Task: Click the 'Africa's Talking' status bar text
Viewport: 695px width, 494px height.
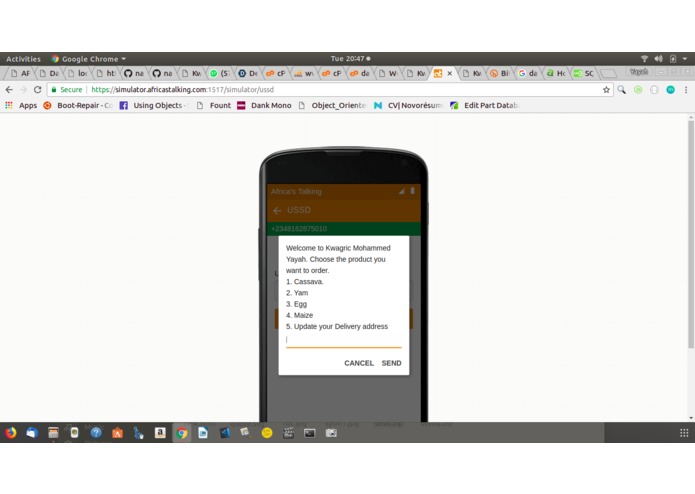Action: click(x=296, y=191)
